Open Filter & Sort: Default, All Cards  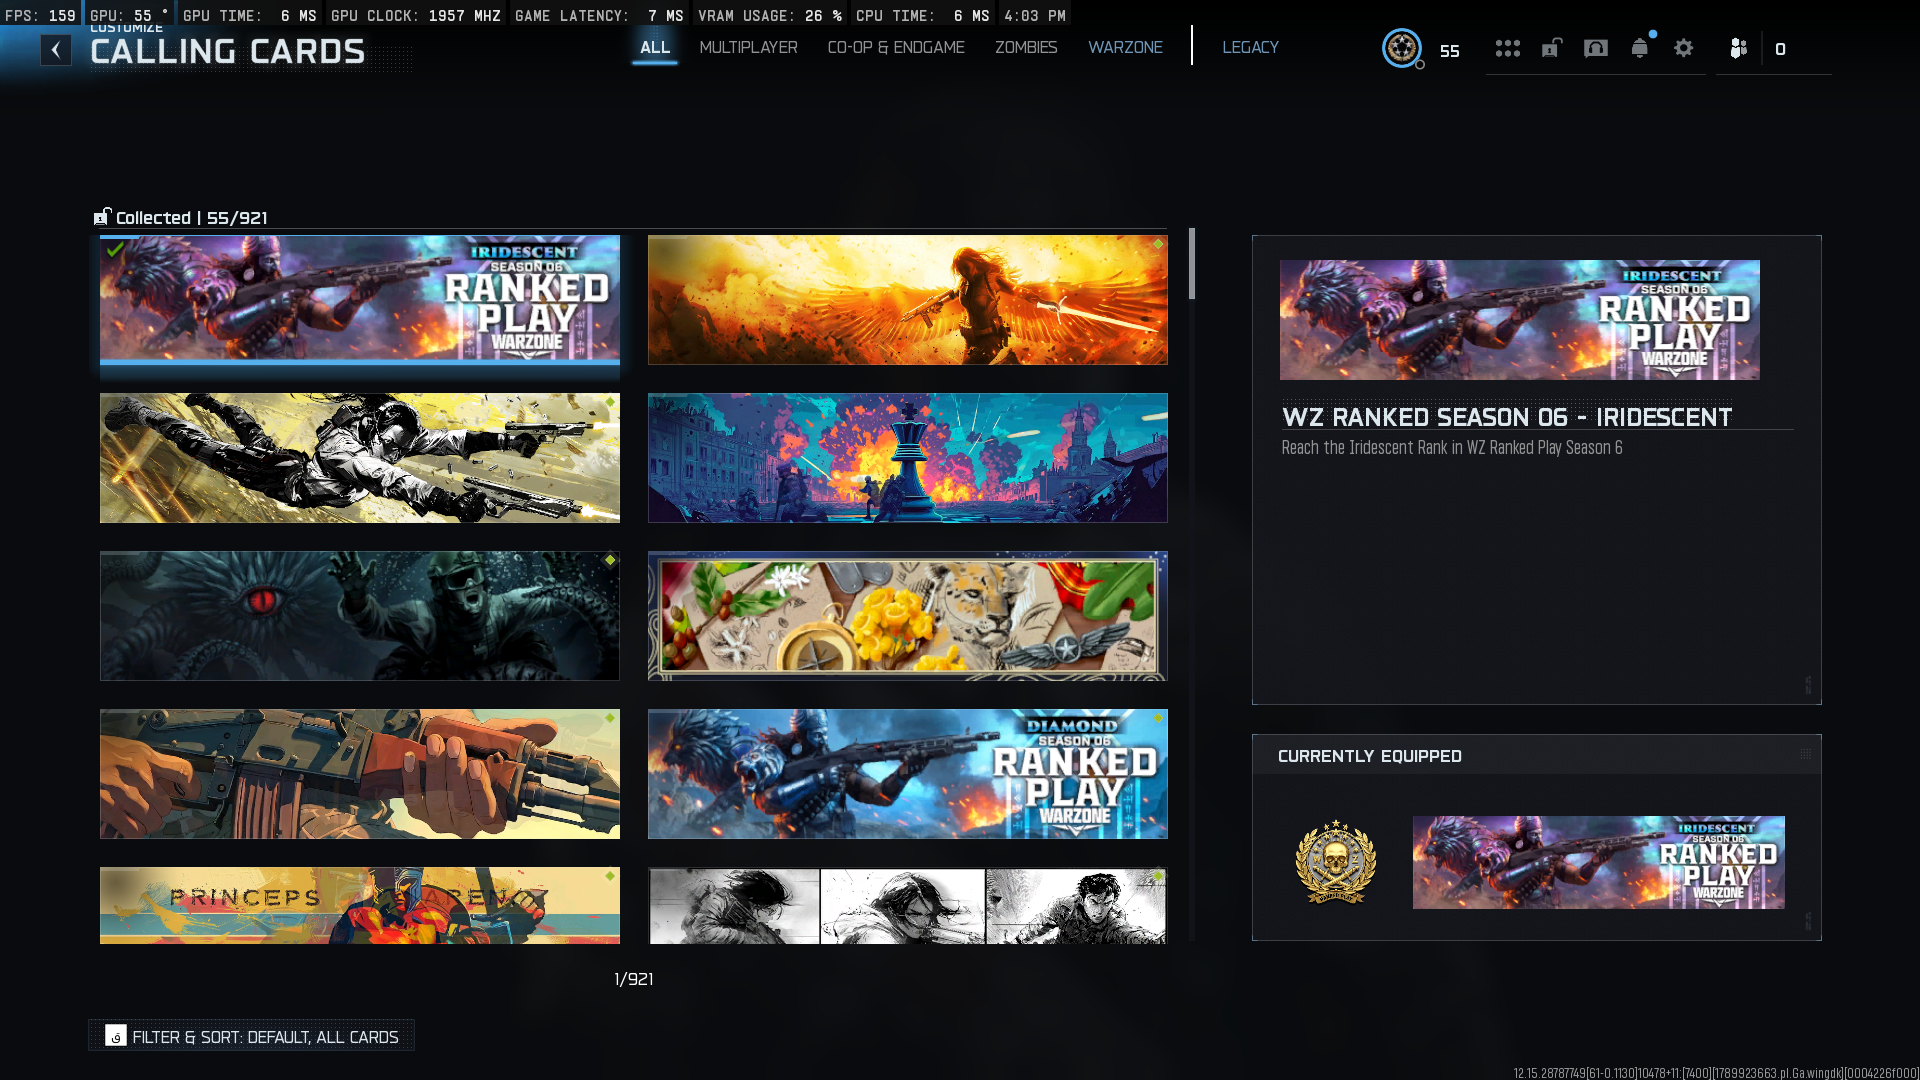coord(251,1036)
